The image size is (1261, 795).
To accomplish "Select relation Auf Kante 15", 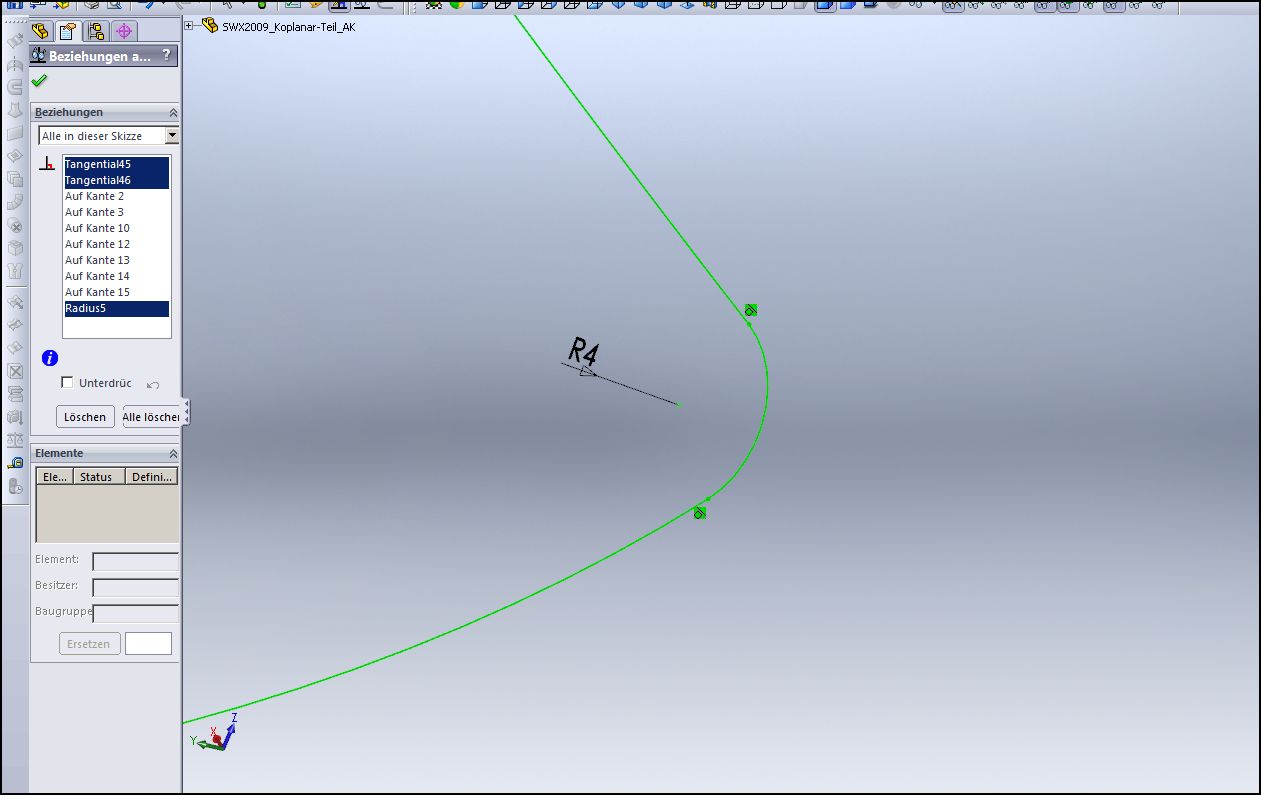I will pos(116,292).
